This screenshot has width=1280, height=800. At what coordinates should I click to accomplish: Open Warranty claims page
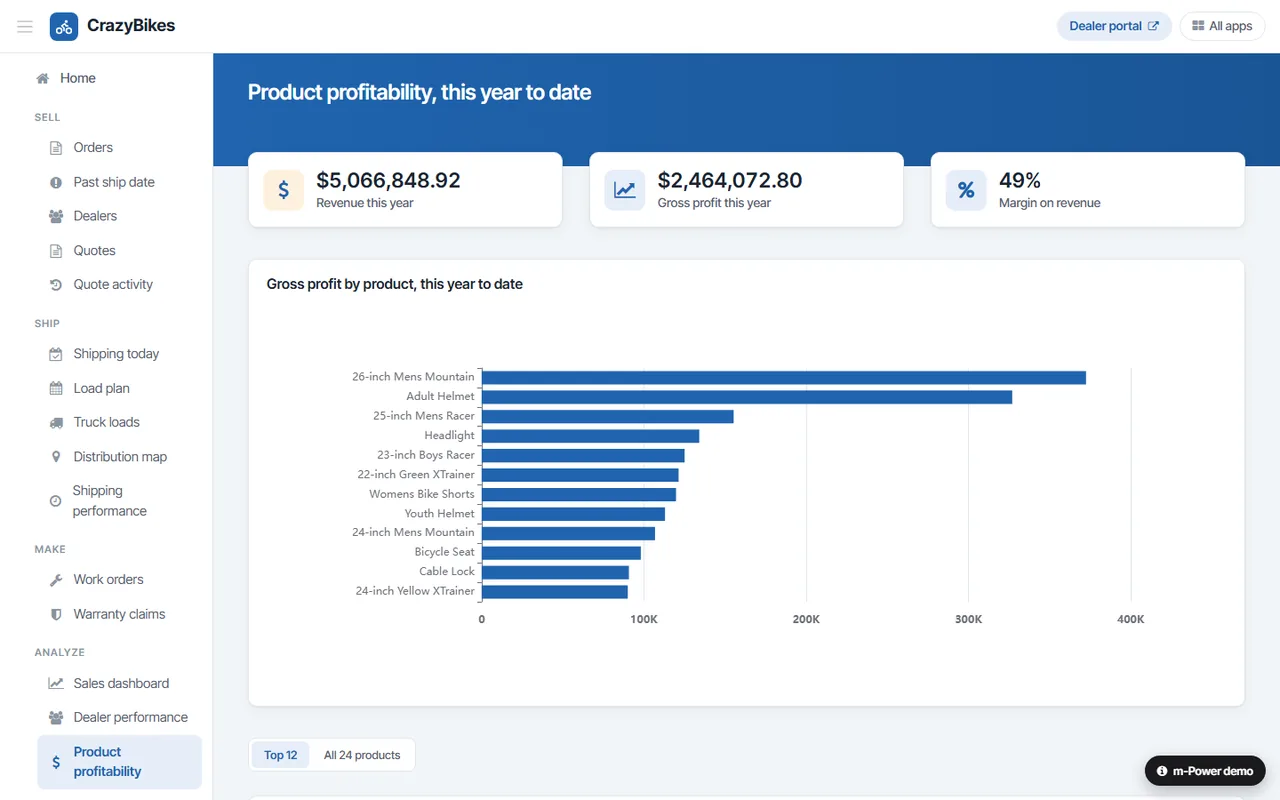118,614
